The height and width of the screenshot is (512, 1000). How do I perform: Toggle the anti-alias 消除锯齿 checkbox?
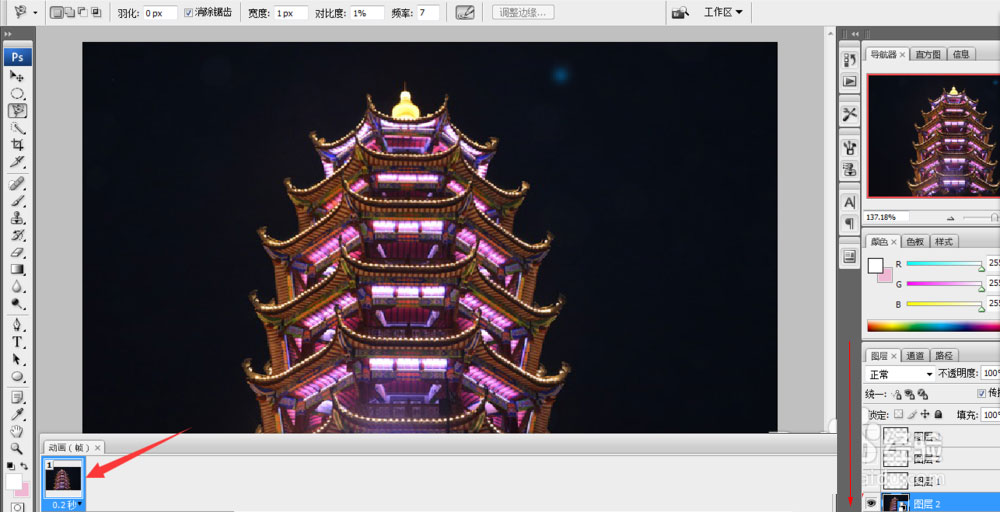click(188, 12)
